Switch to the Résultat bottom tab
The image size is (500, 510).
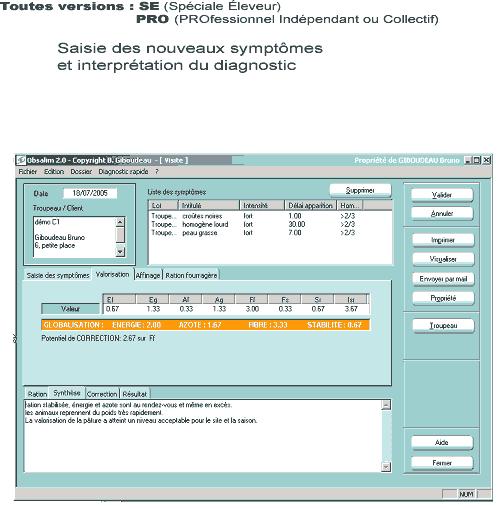tap(135, 394)
